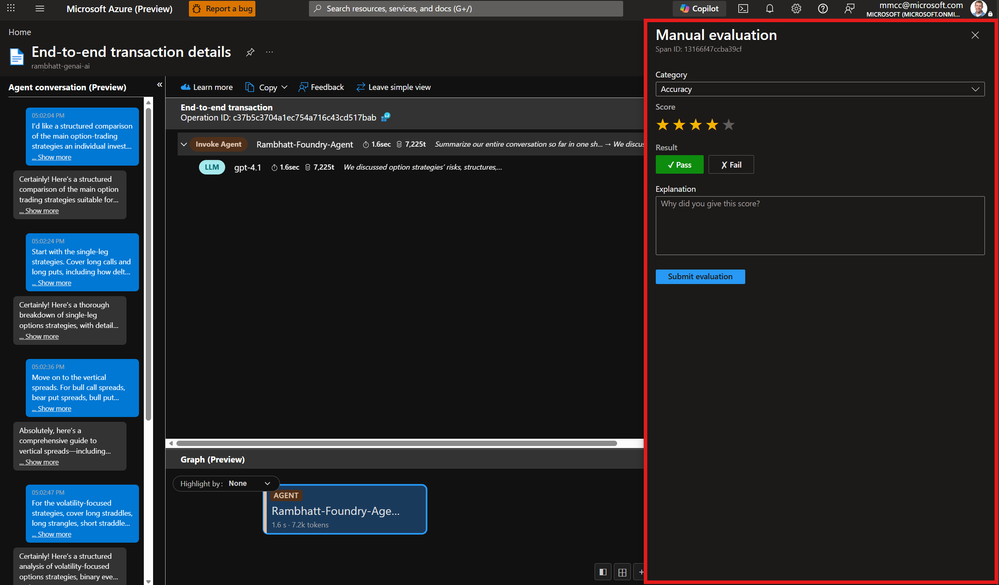Click the horizontal scrollbar left arrow
This screenshot has height=585, width=999.
(171, 443)
